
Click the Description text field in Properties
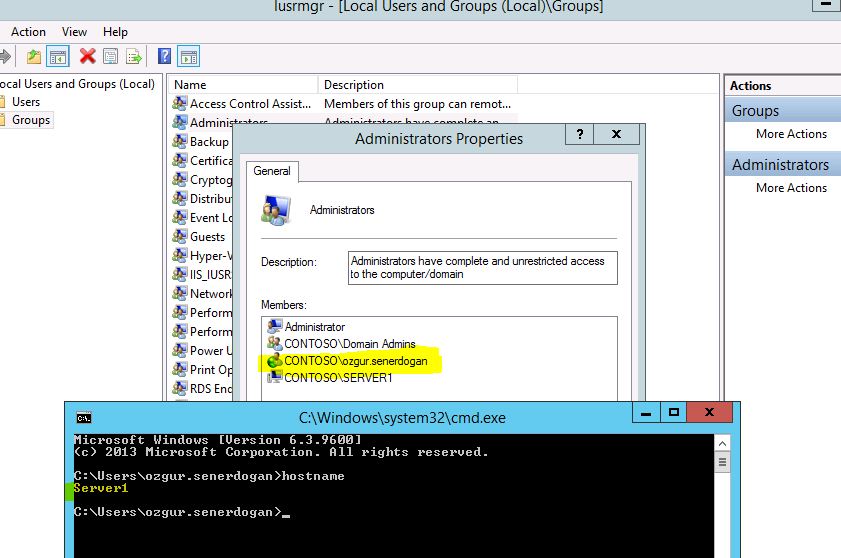483,268
